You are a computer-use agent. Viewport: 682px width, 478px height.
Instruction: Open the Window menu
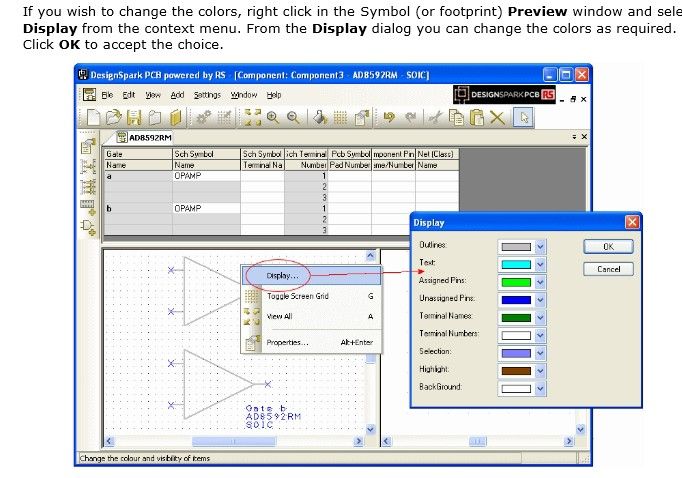(244, 95)
